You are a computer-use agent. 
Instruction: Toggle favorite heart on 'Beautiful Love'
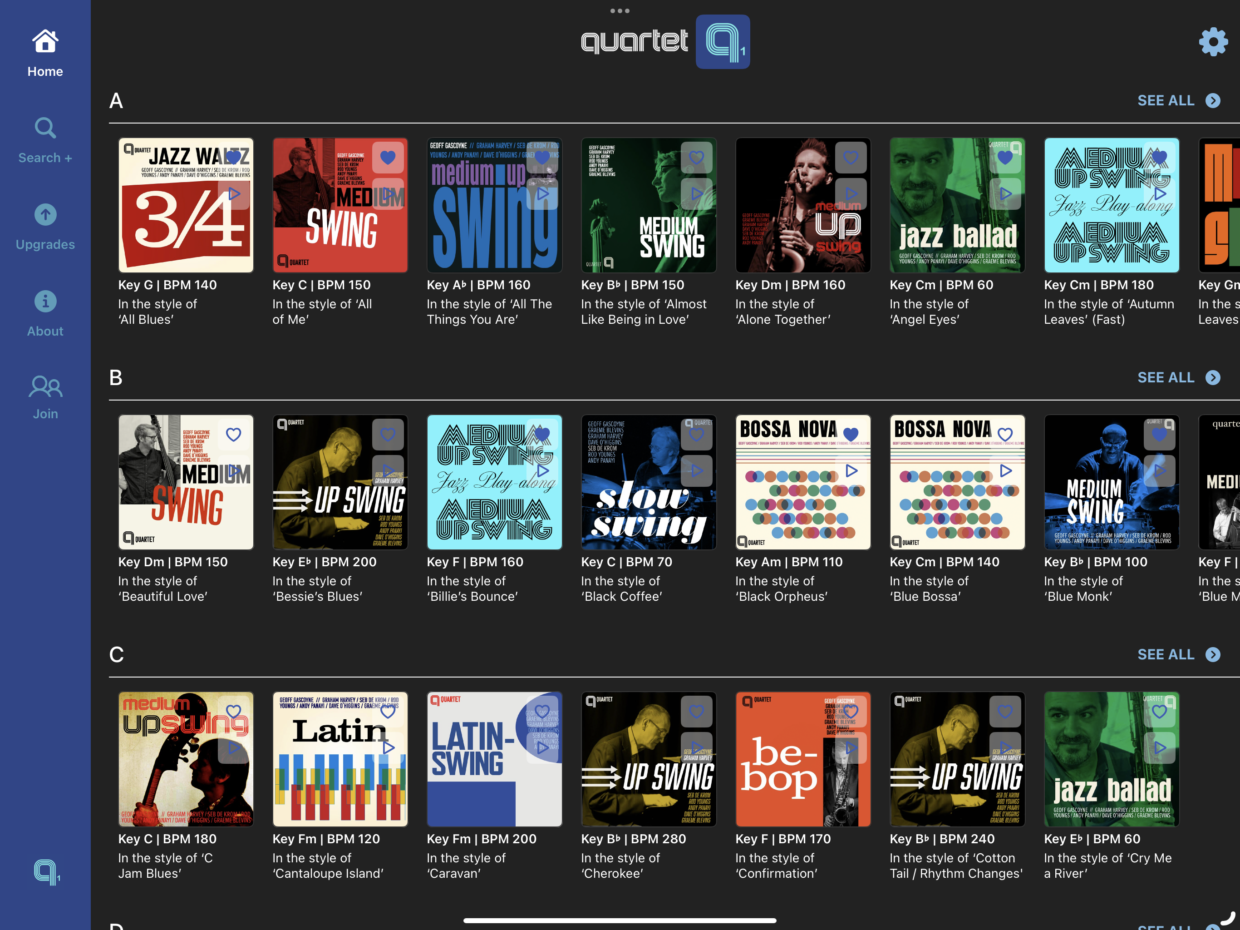pyautogui.click(x=234, y=435)
